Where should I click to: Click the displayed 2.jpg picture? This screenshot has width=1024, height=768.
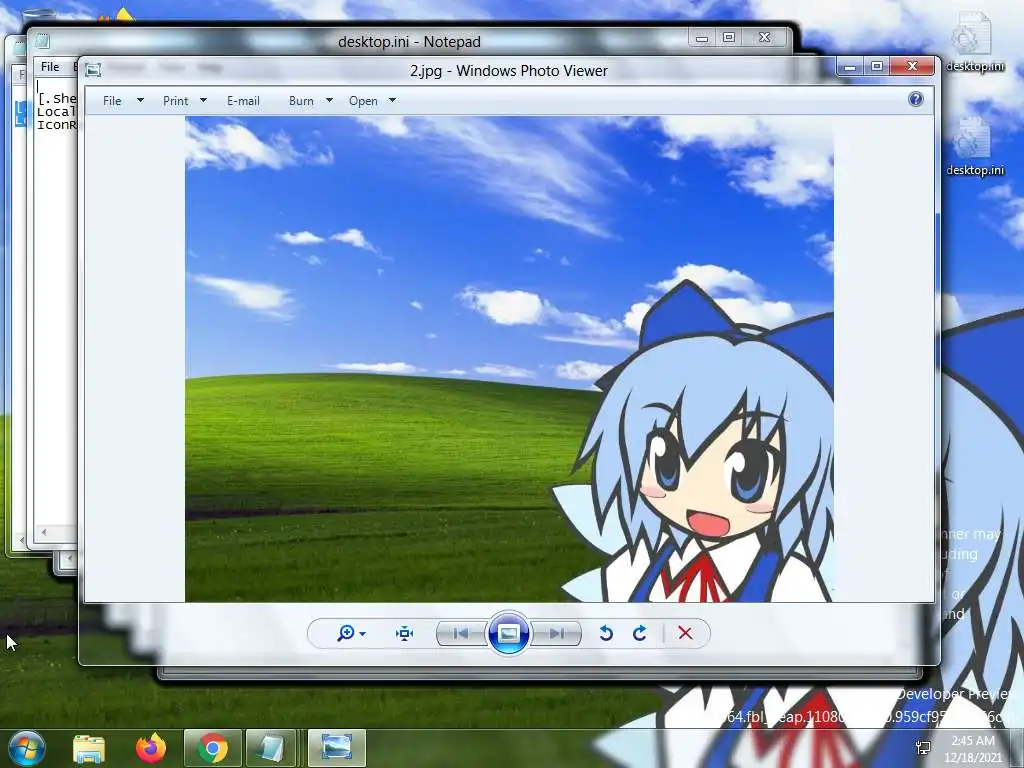point(509,359)
